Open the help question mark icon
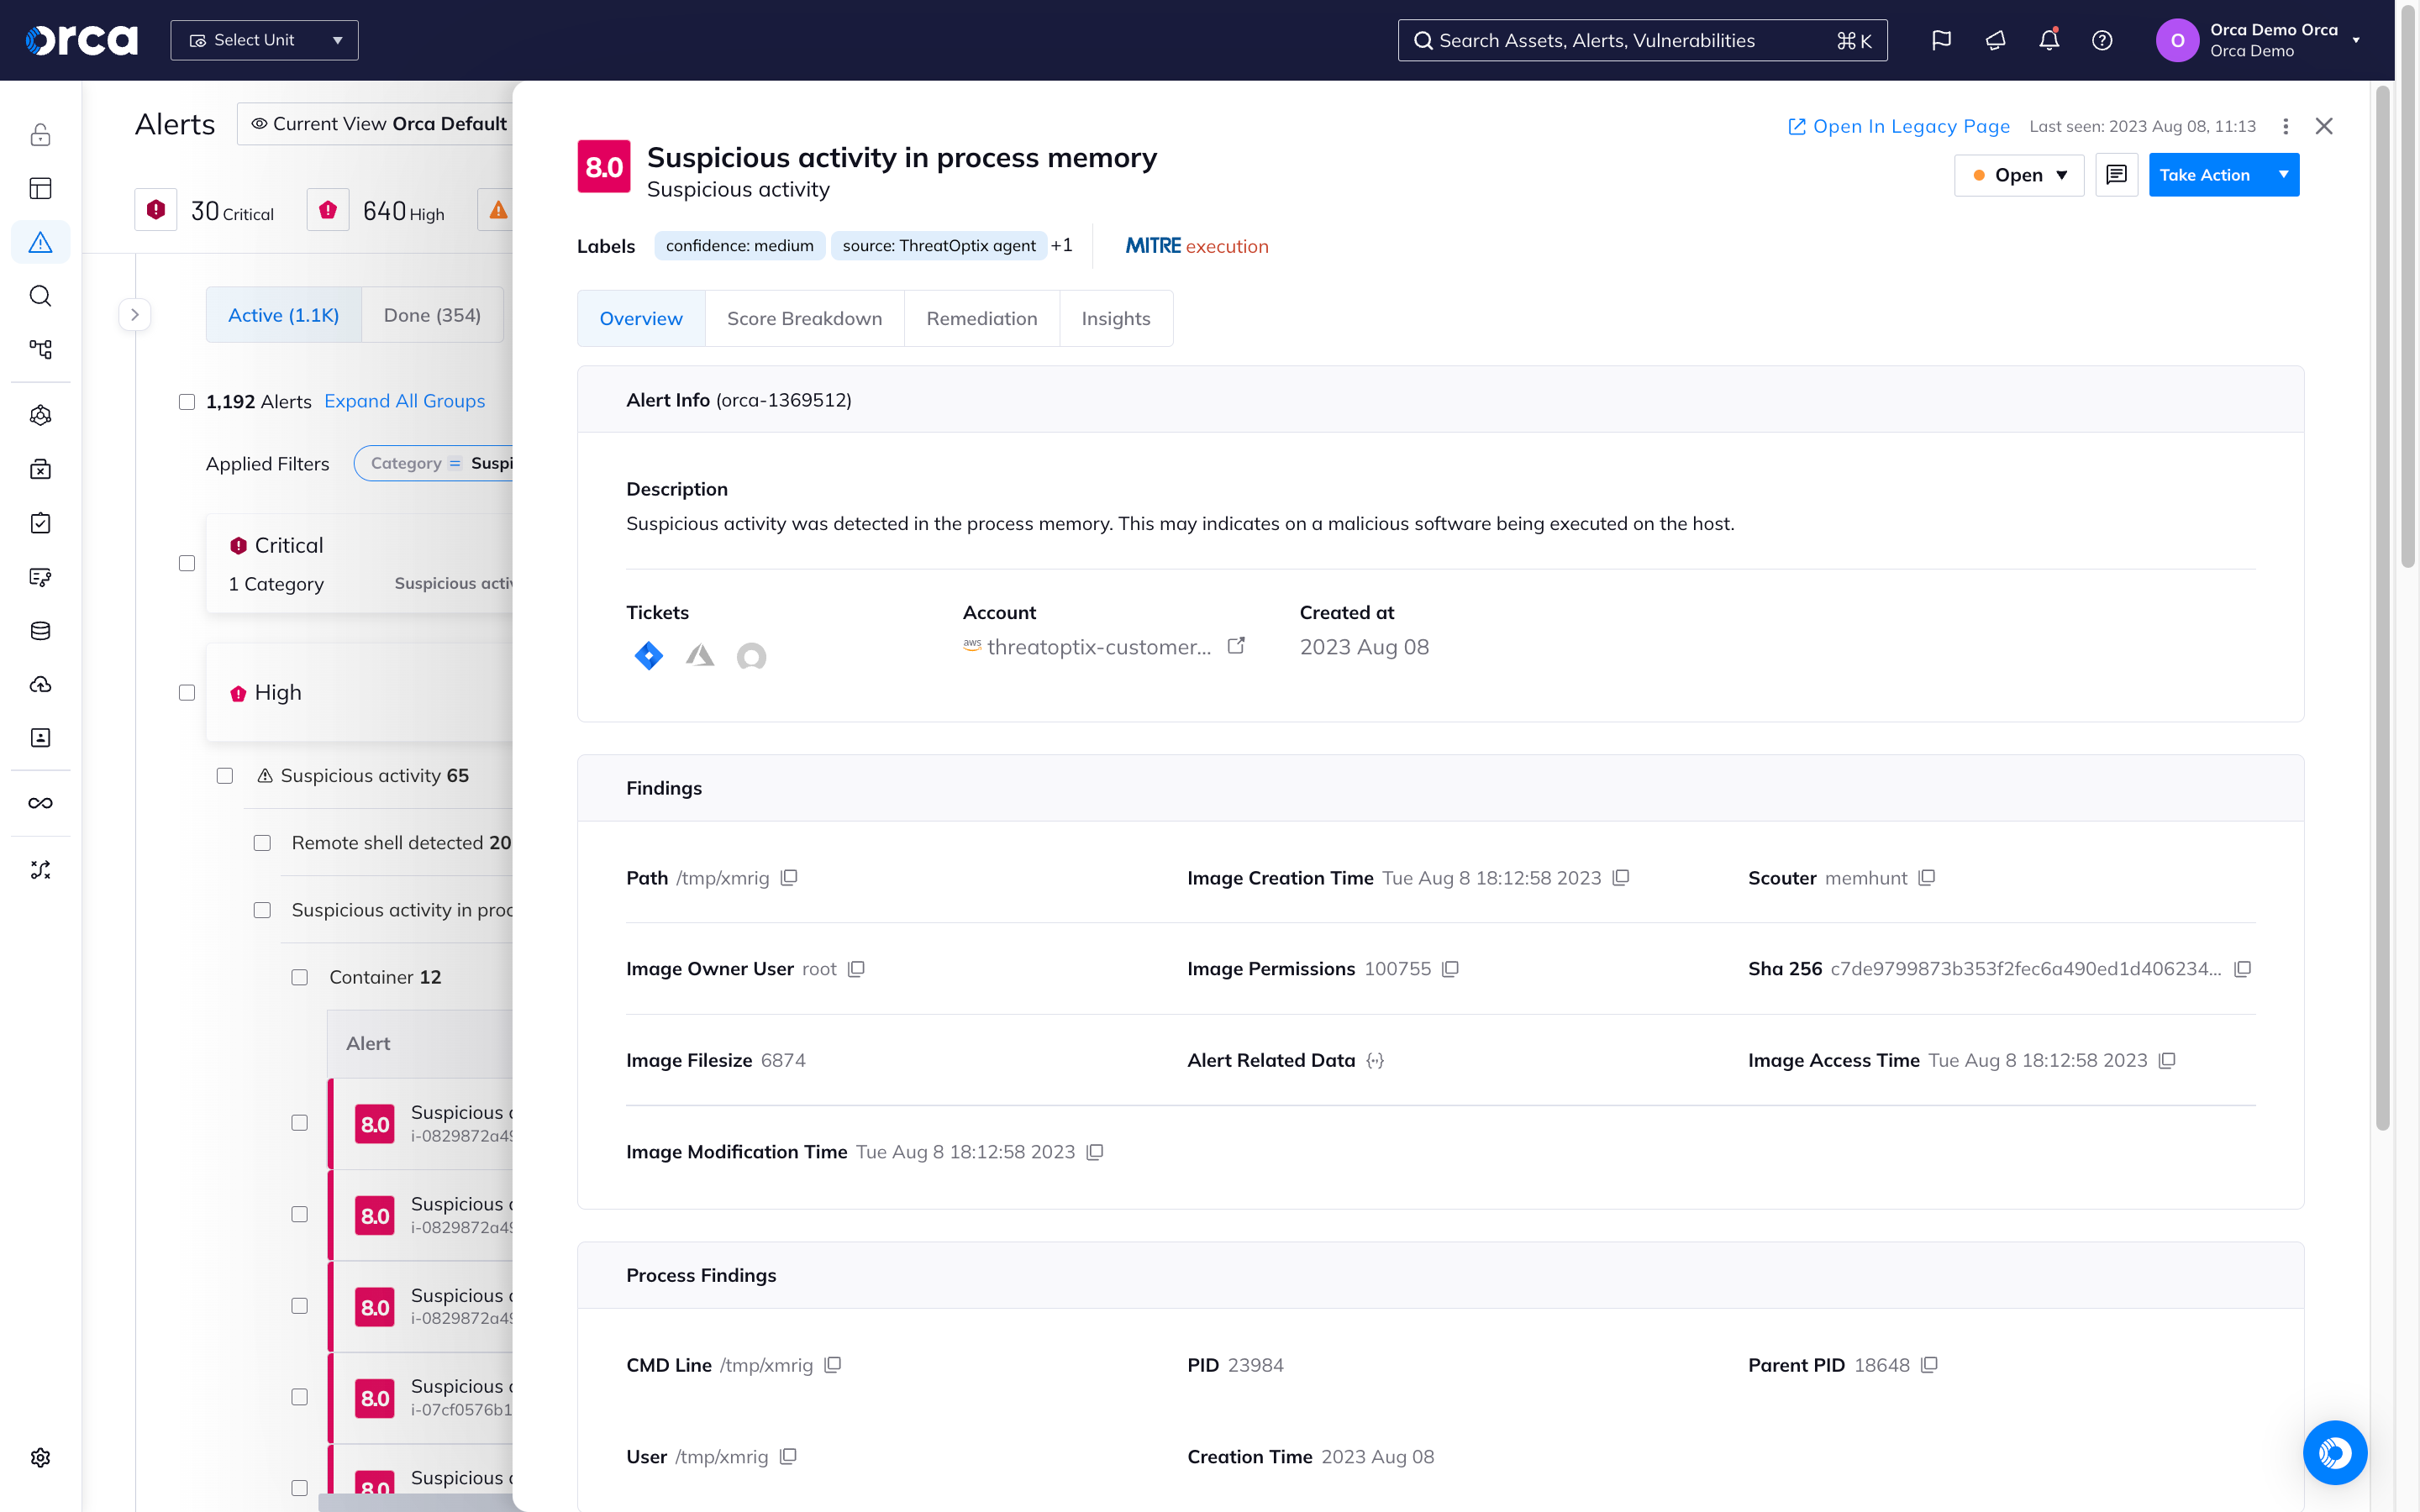2420x1512 pixels. click(2102, 40)
